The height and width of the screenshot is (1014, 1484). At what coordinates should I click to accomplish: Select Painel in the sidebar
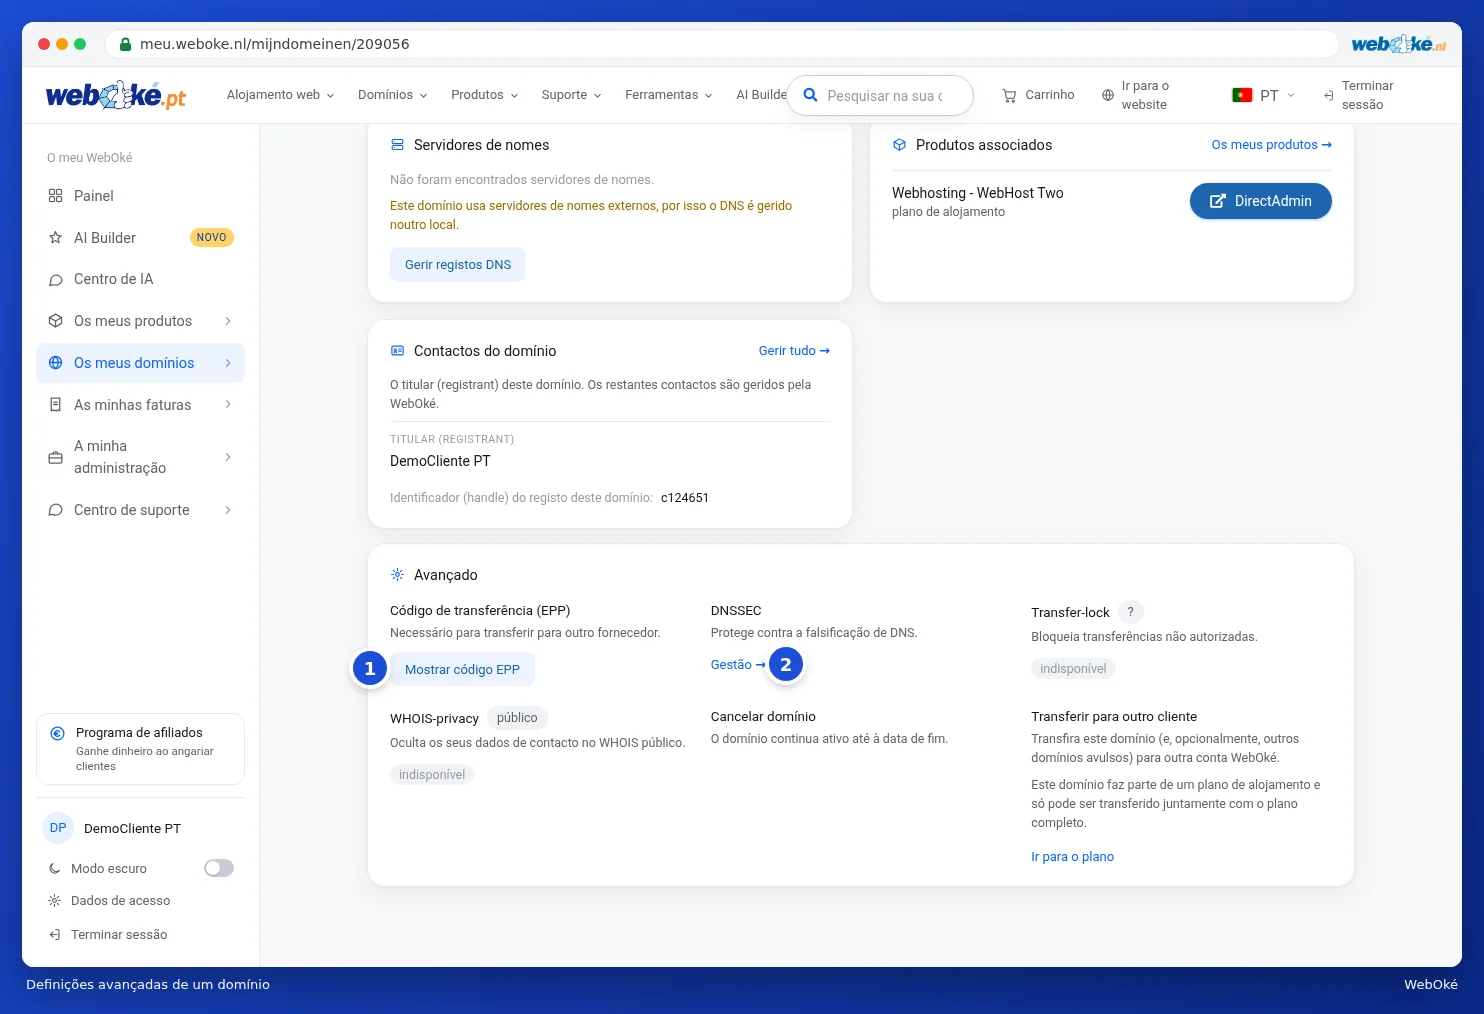(140, 196)
